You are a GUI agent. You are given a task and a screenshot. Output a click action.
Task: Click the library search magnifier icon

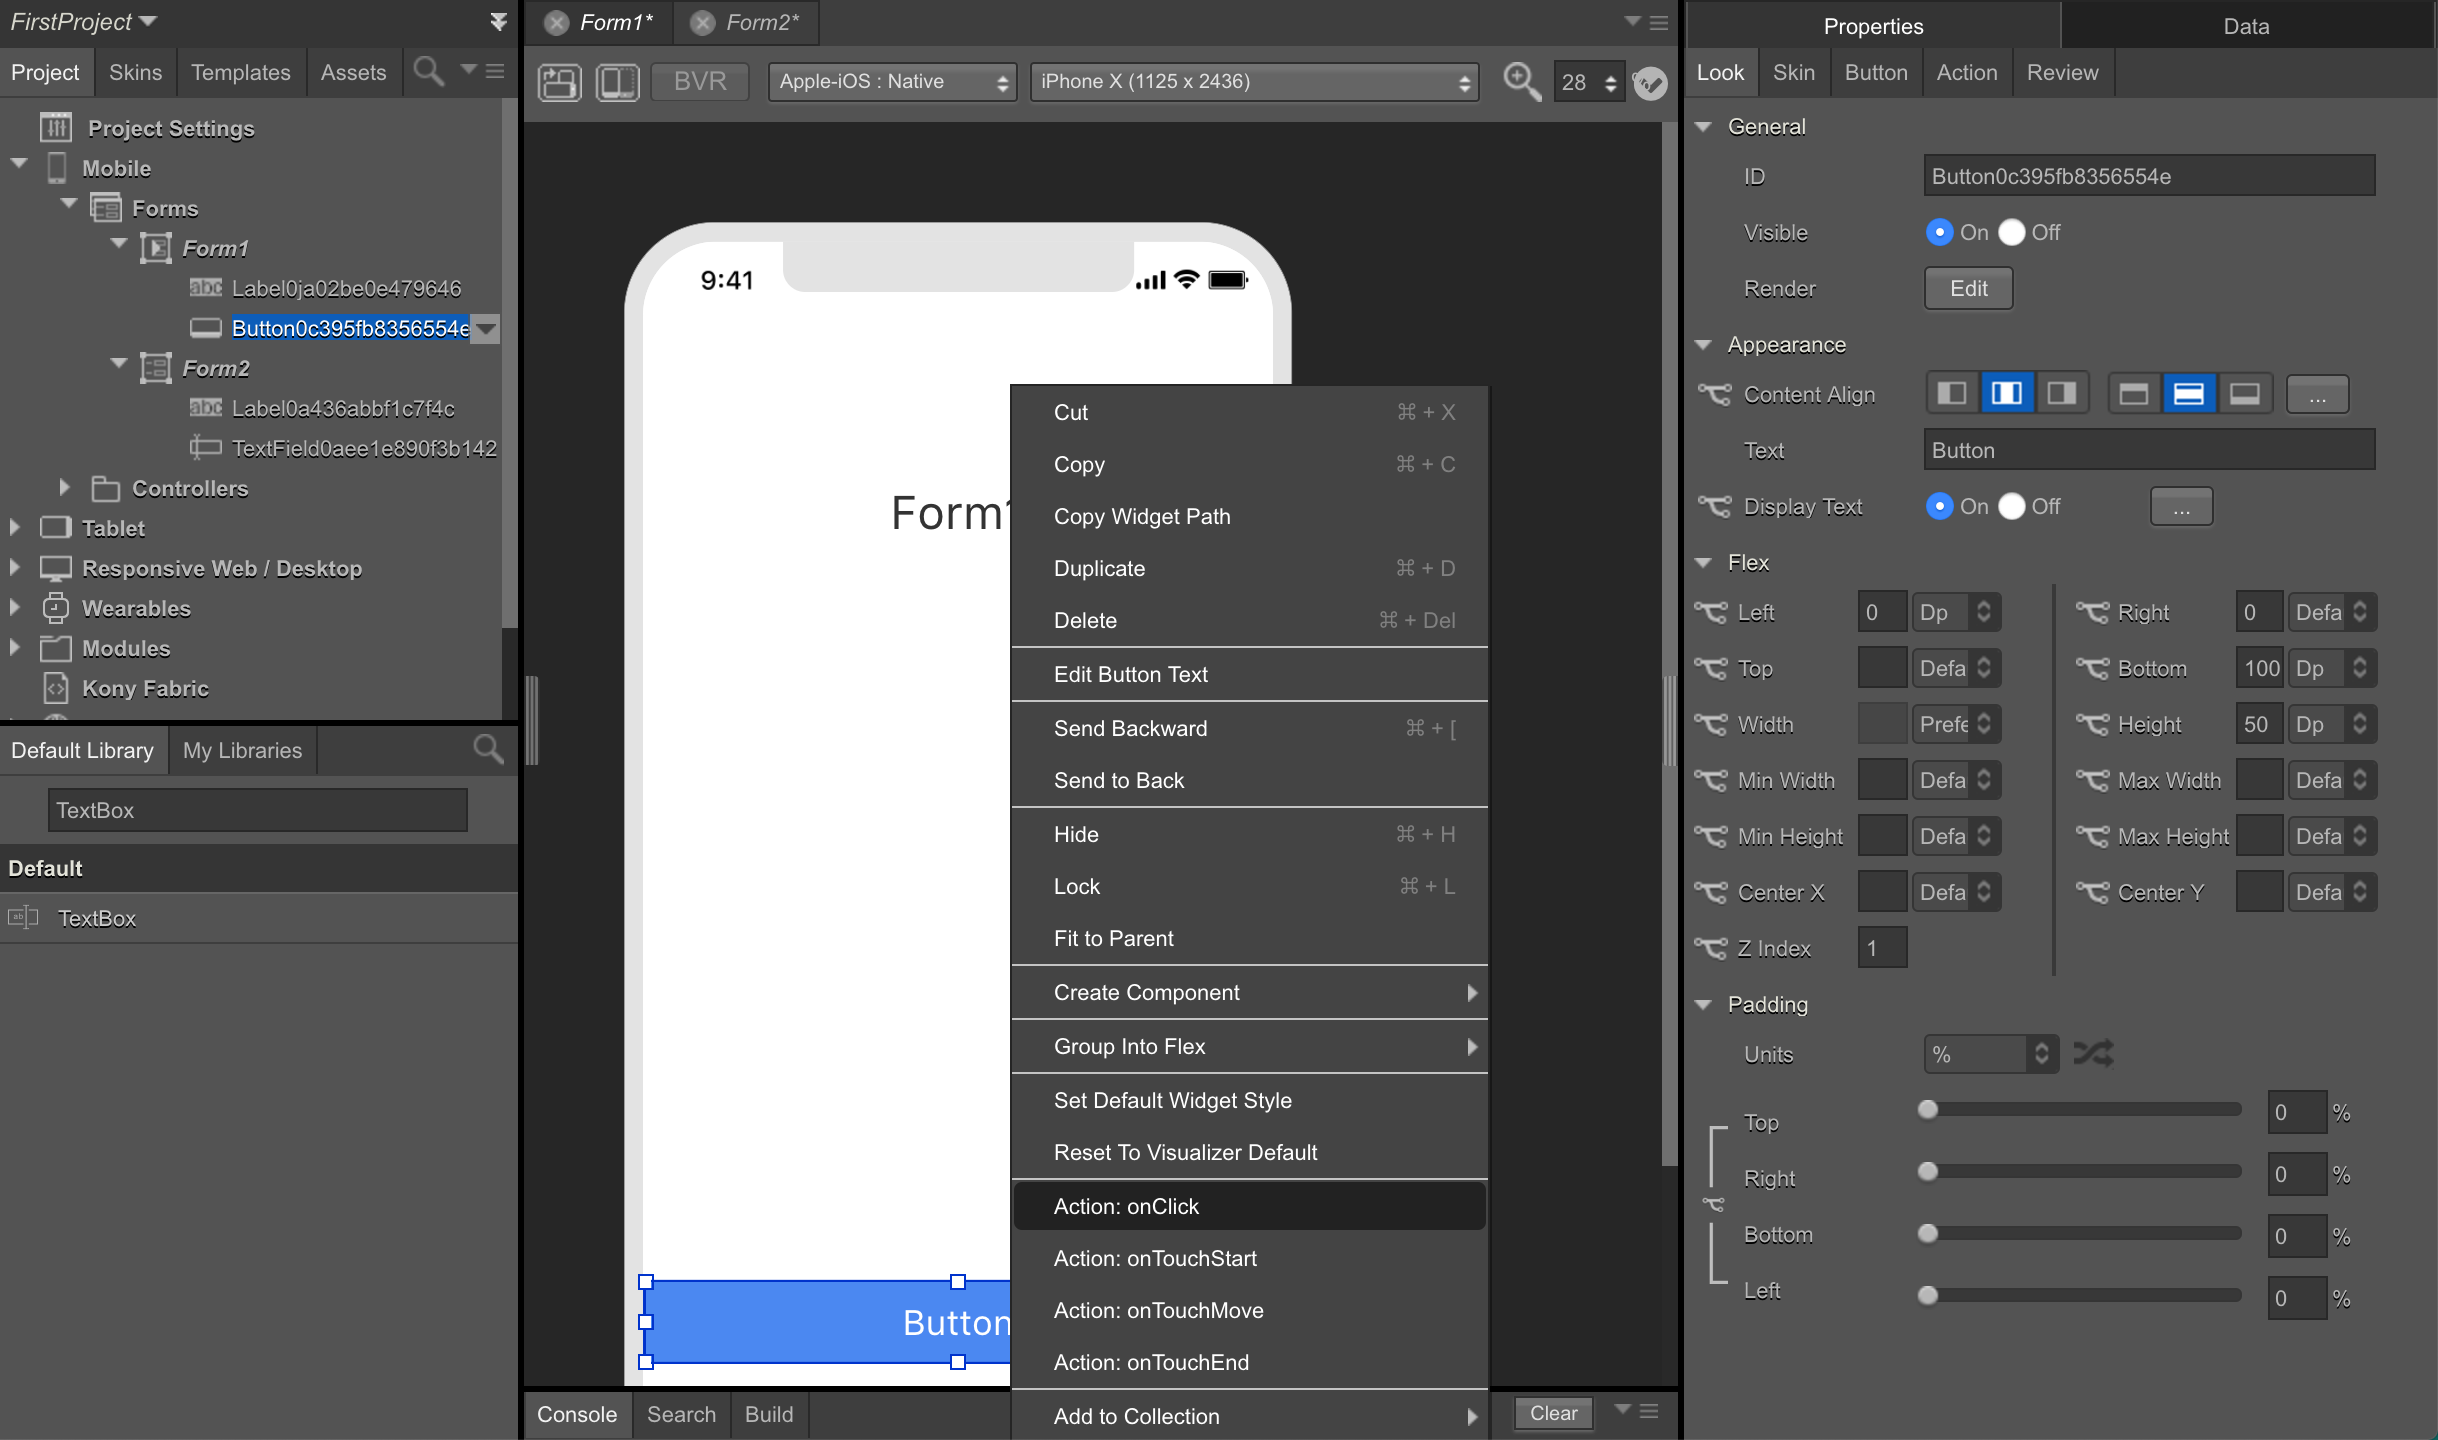[488, 750]
